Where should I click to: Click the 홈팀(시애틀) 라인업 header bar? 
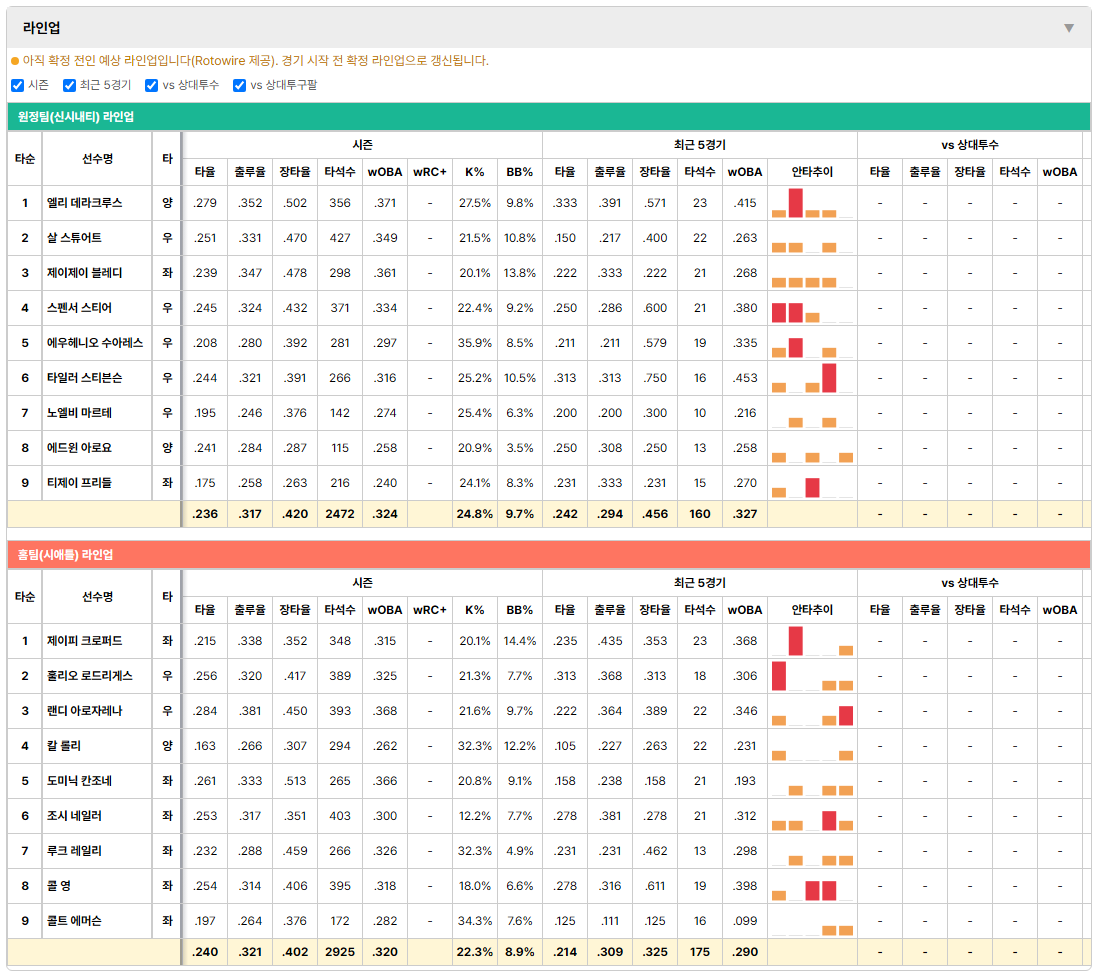pos(549,555)
